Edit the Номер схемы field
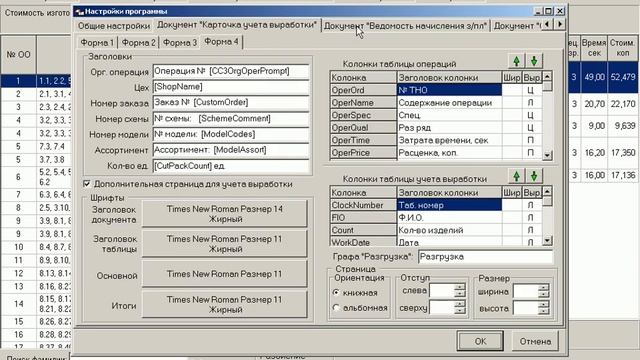Image resolution: width=640 pixels, height=360 pixels. pyautogui.click(x=231, y=119)
